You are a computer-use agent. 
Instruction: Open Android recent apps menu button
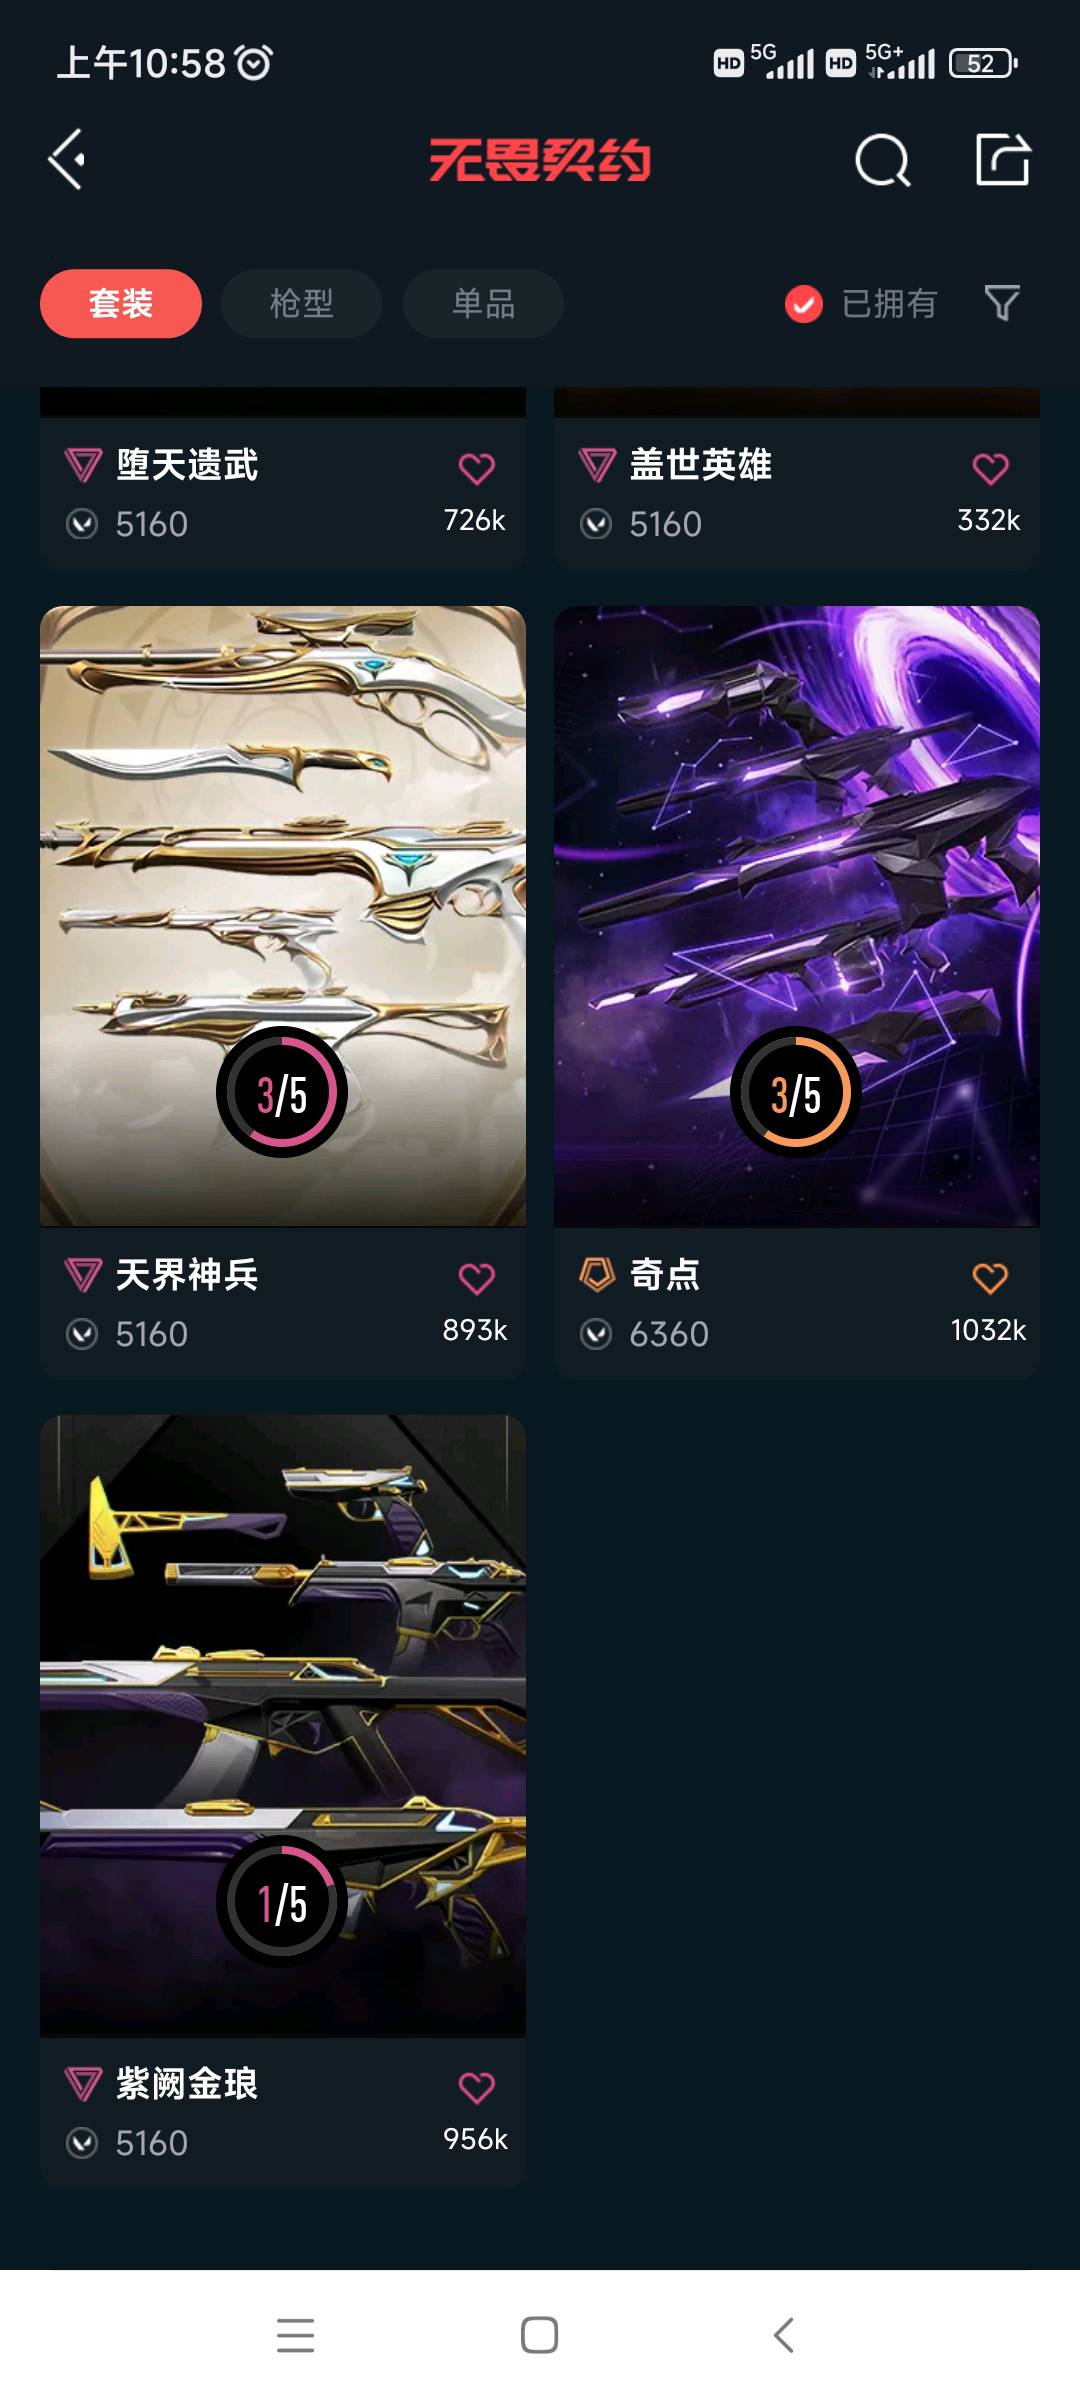pyautogui.click(x=295, y=2335)
